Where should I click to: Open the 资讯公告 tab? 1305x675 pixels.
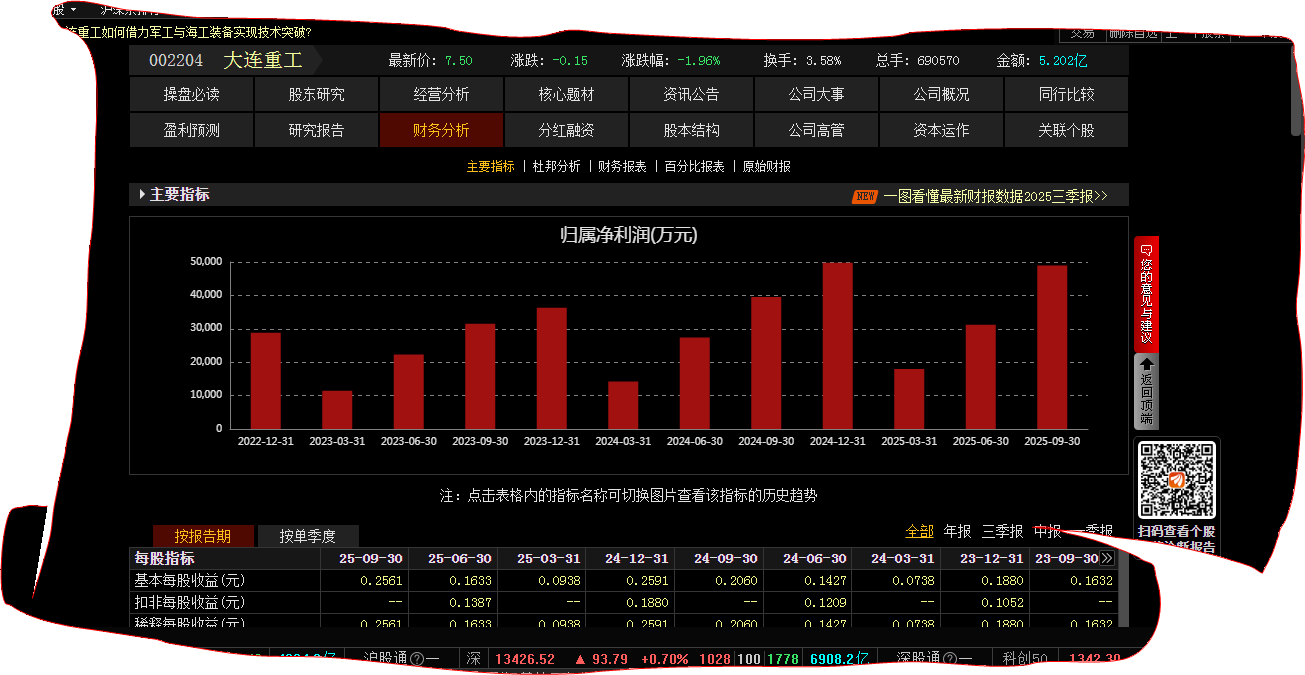tap(691, 94)
